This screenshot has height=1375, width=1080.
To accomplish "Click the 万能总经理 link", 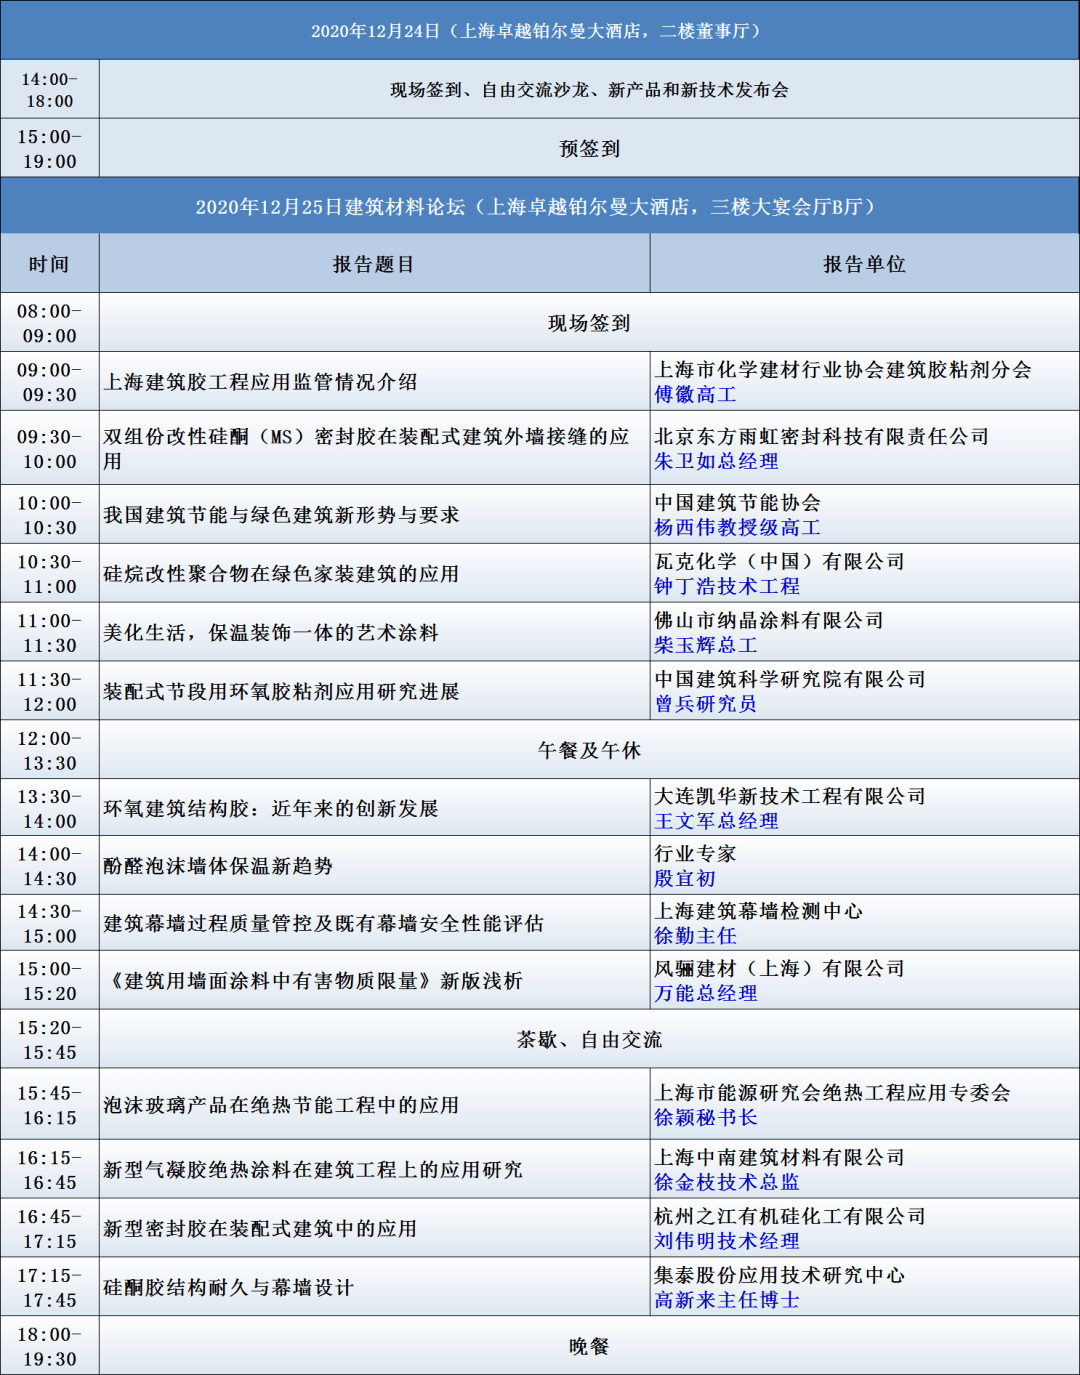I will coord(705,994).
